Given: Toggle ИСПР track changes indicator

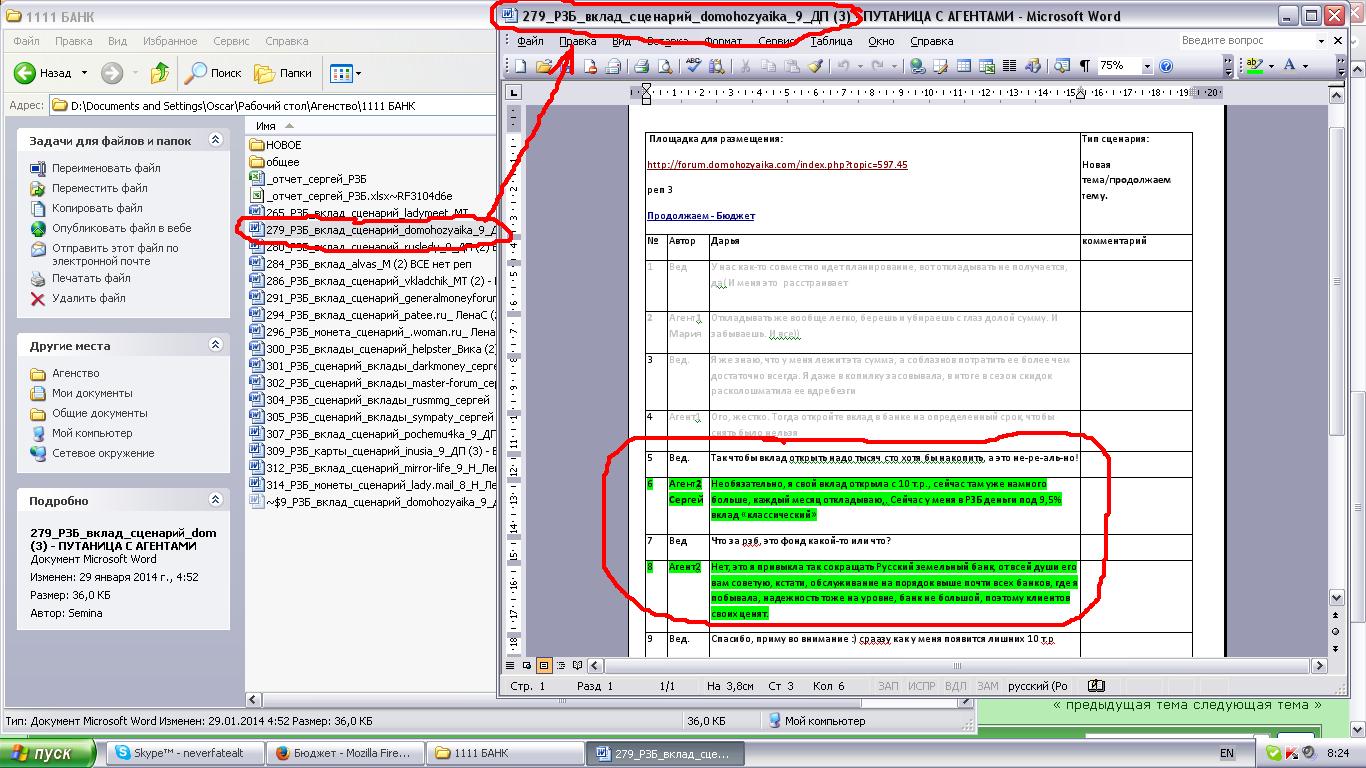Looking at the screenshot, I should [x=922, y=686].
